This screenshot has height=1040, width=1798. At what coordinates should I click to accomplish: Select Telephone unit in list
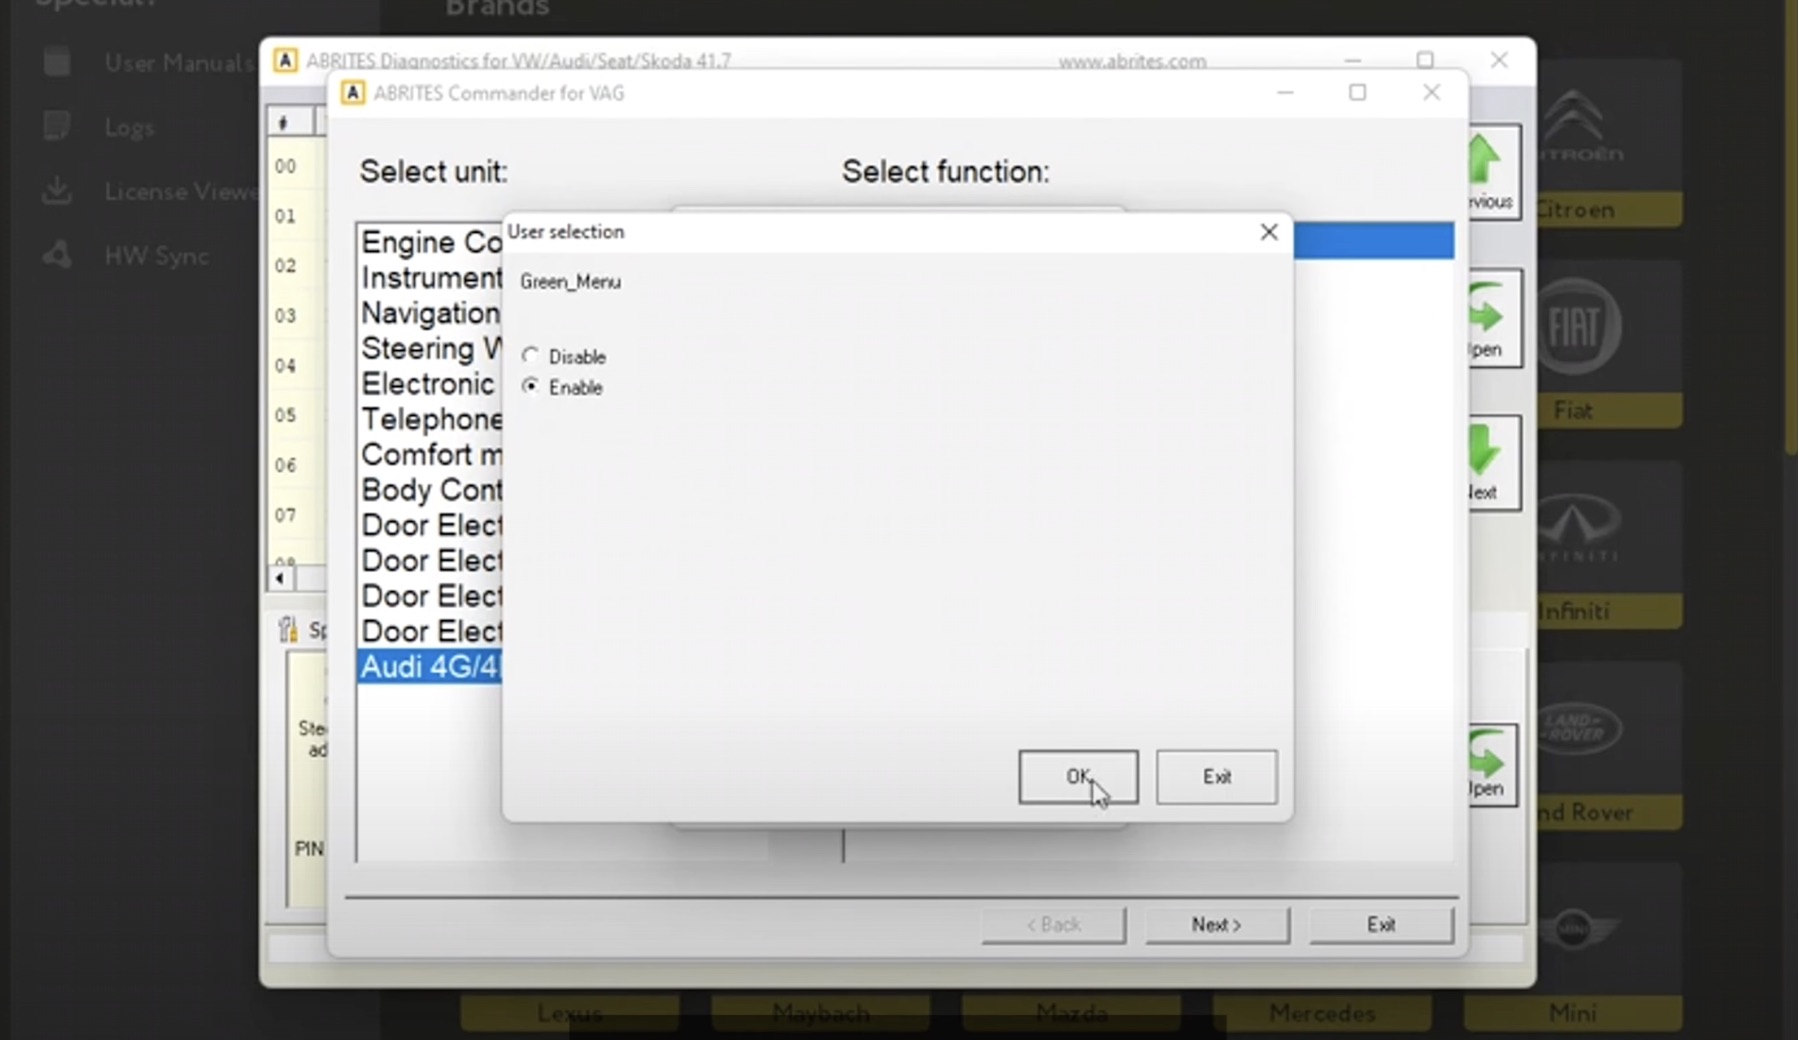point(431,419)
